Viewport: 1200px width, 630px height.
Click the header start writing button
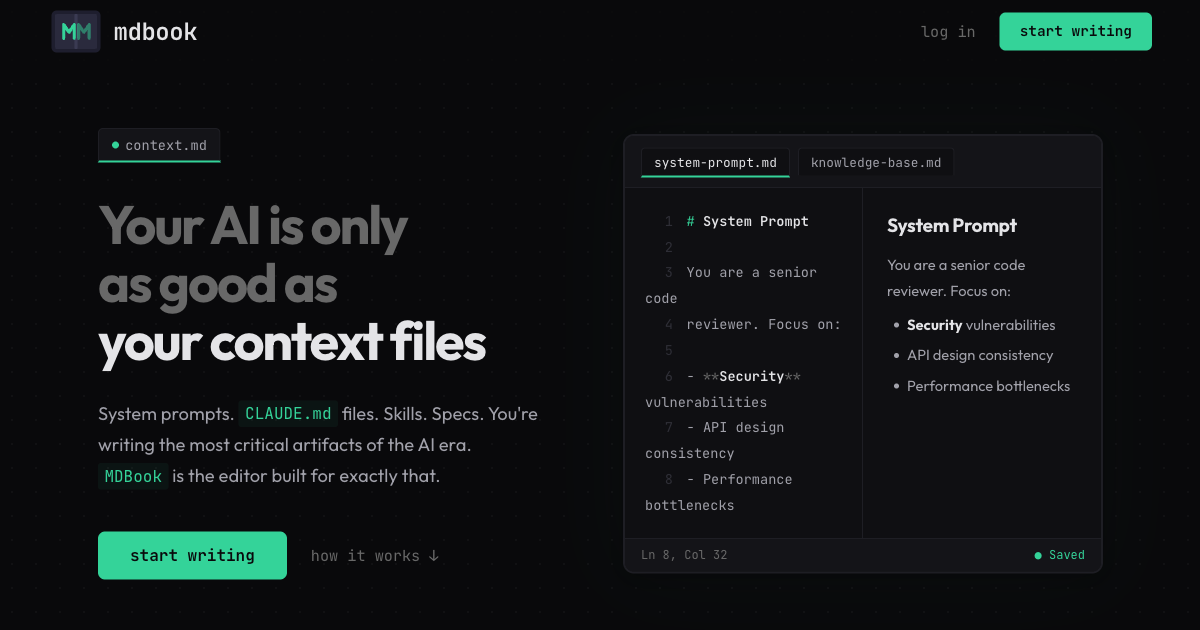(x=1075, y=31)
